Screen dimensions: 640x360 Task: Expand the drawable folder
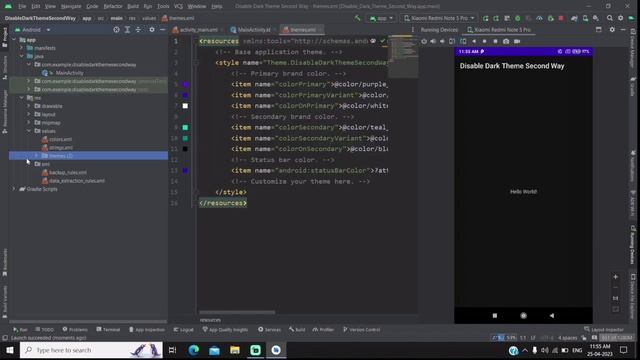(x=29, y=106)
